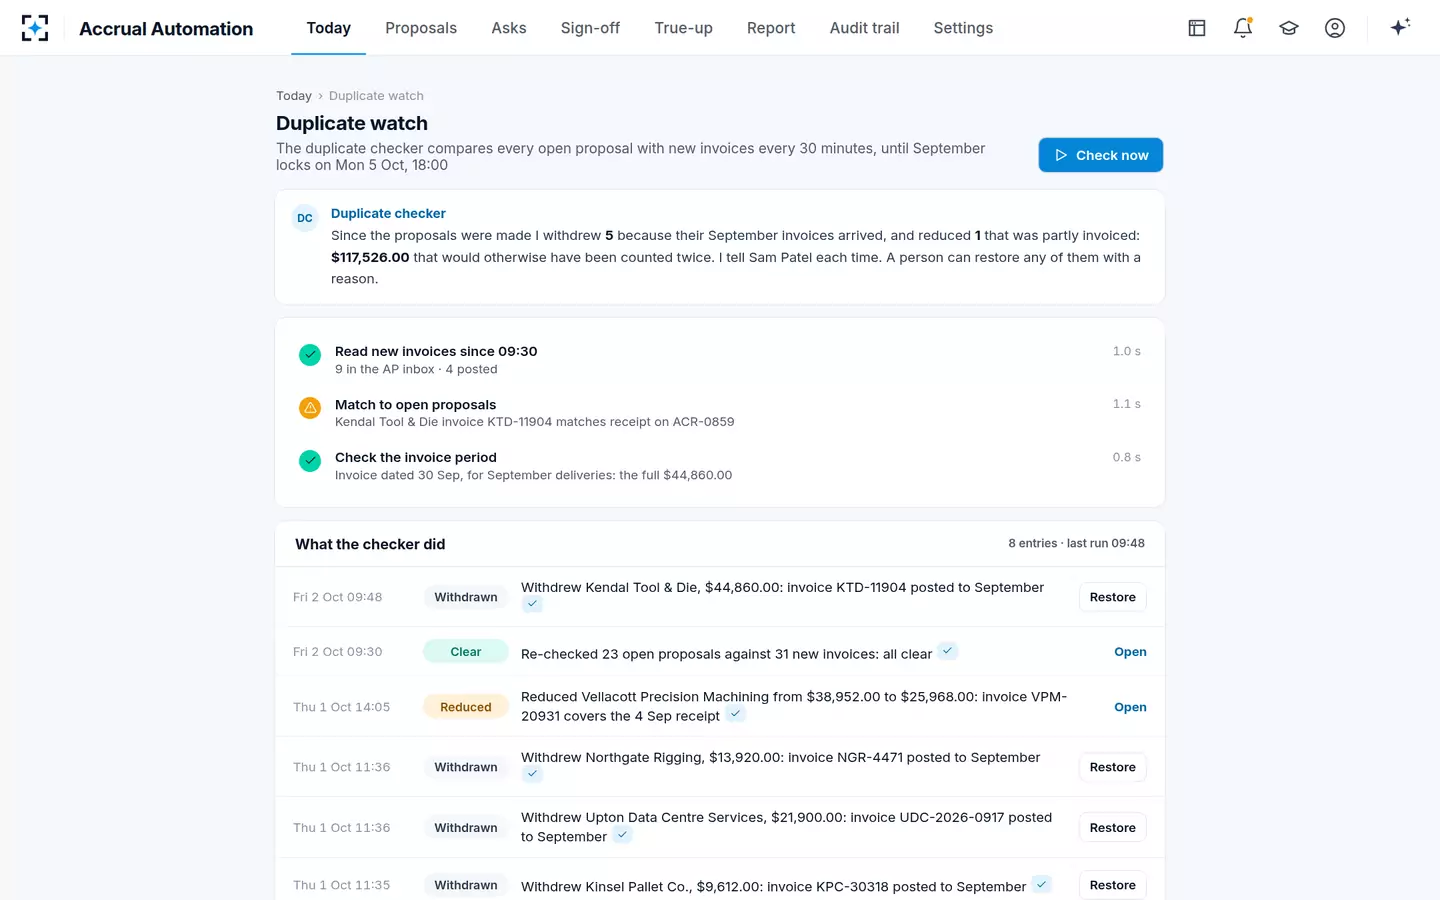Click checkmark badge after Upton Data Centre entry

click(622, 835)
